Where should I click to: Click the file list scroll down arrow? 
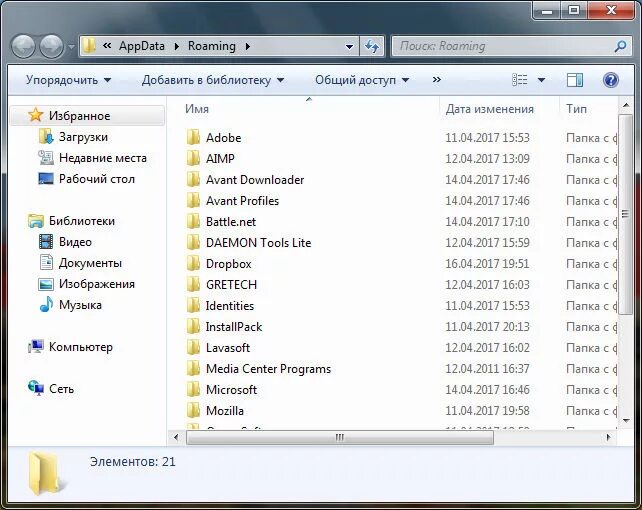tap(625, 420)
